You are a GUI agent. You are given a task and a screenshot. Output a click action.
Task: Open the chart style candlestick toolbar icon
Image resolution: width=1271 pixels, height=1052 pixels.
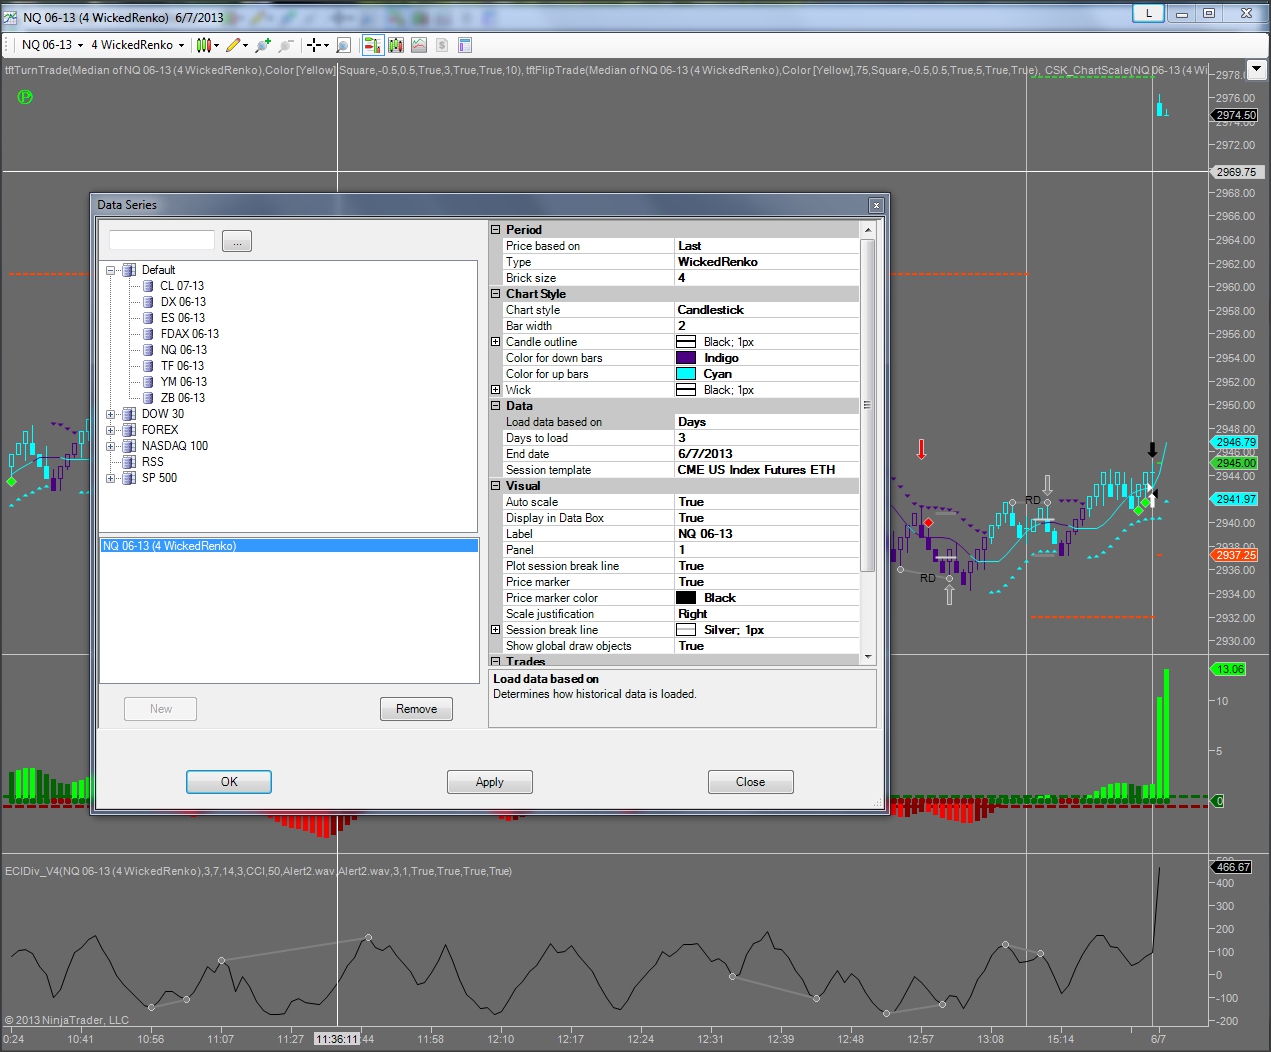click(x=204, y=45)
